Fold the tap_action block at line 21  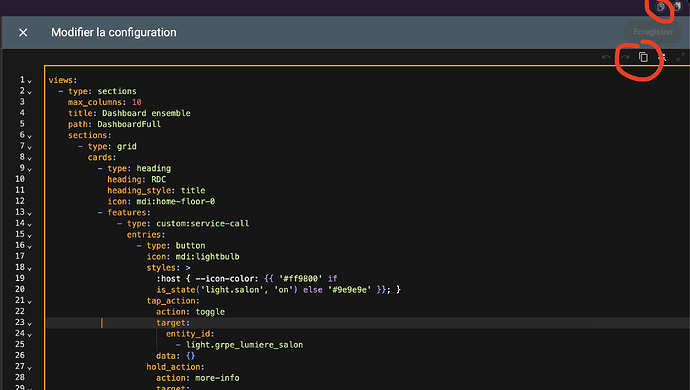(x=29, y=302)
